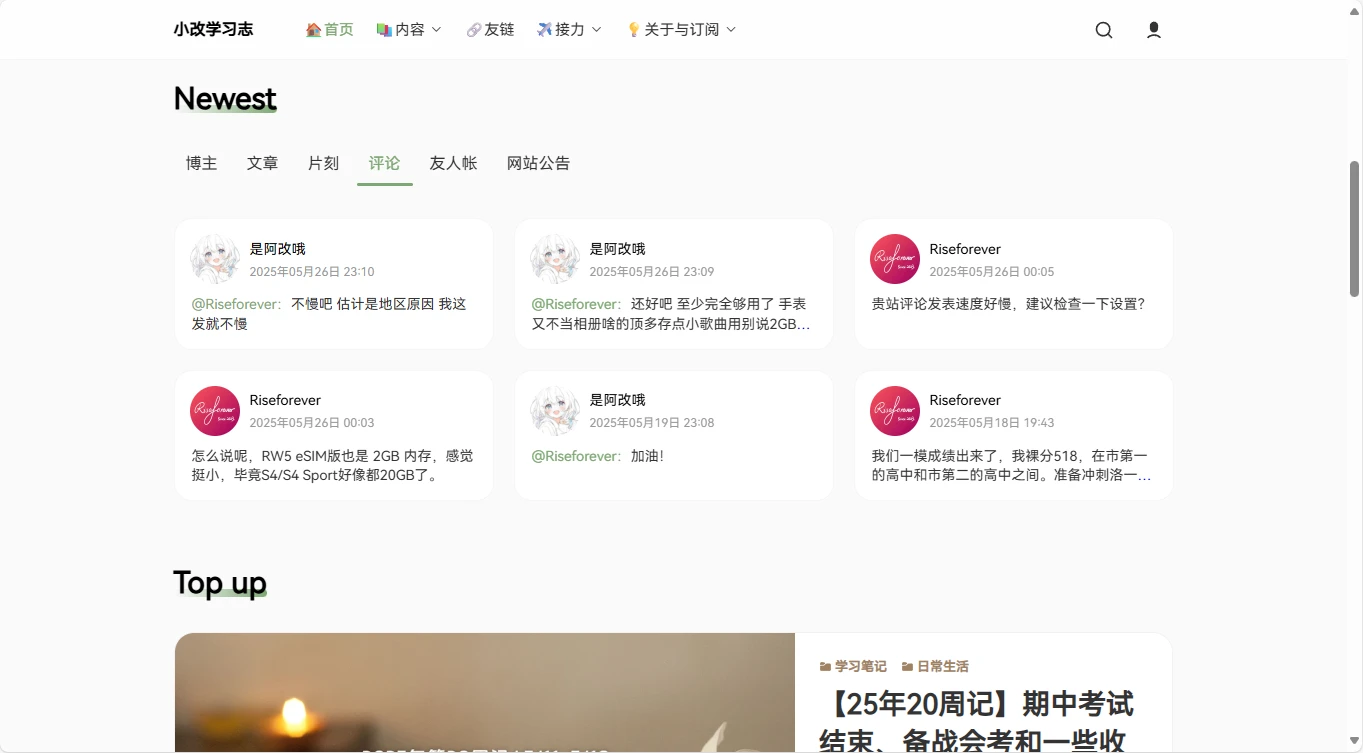Click @Riseforever mention in 23:10 comment
Screen dimensions: 1363x753
237,304
